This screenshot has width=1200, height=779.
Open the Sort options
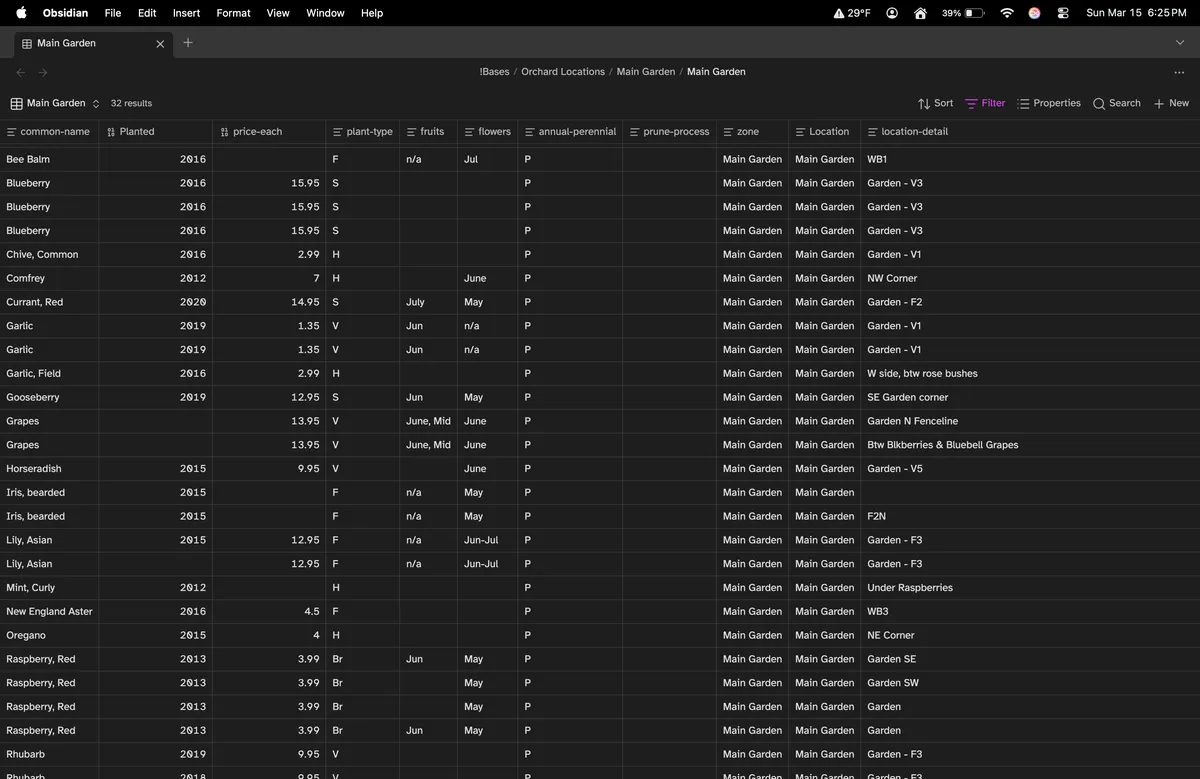coord(935,103)
